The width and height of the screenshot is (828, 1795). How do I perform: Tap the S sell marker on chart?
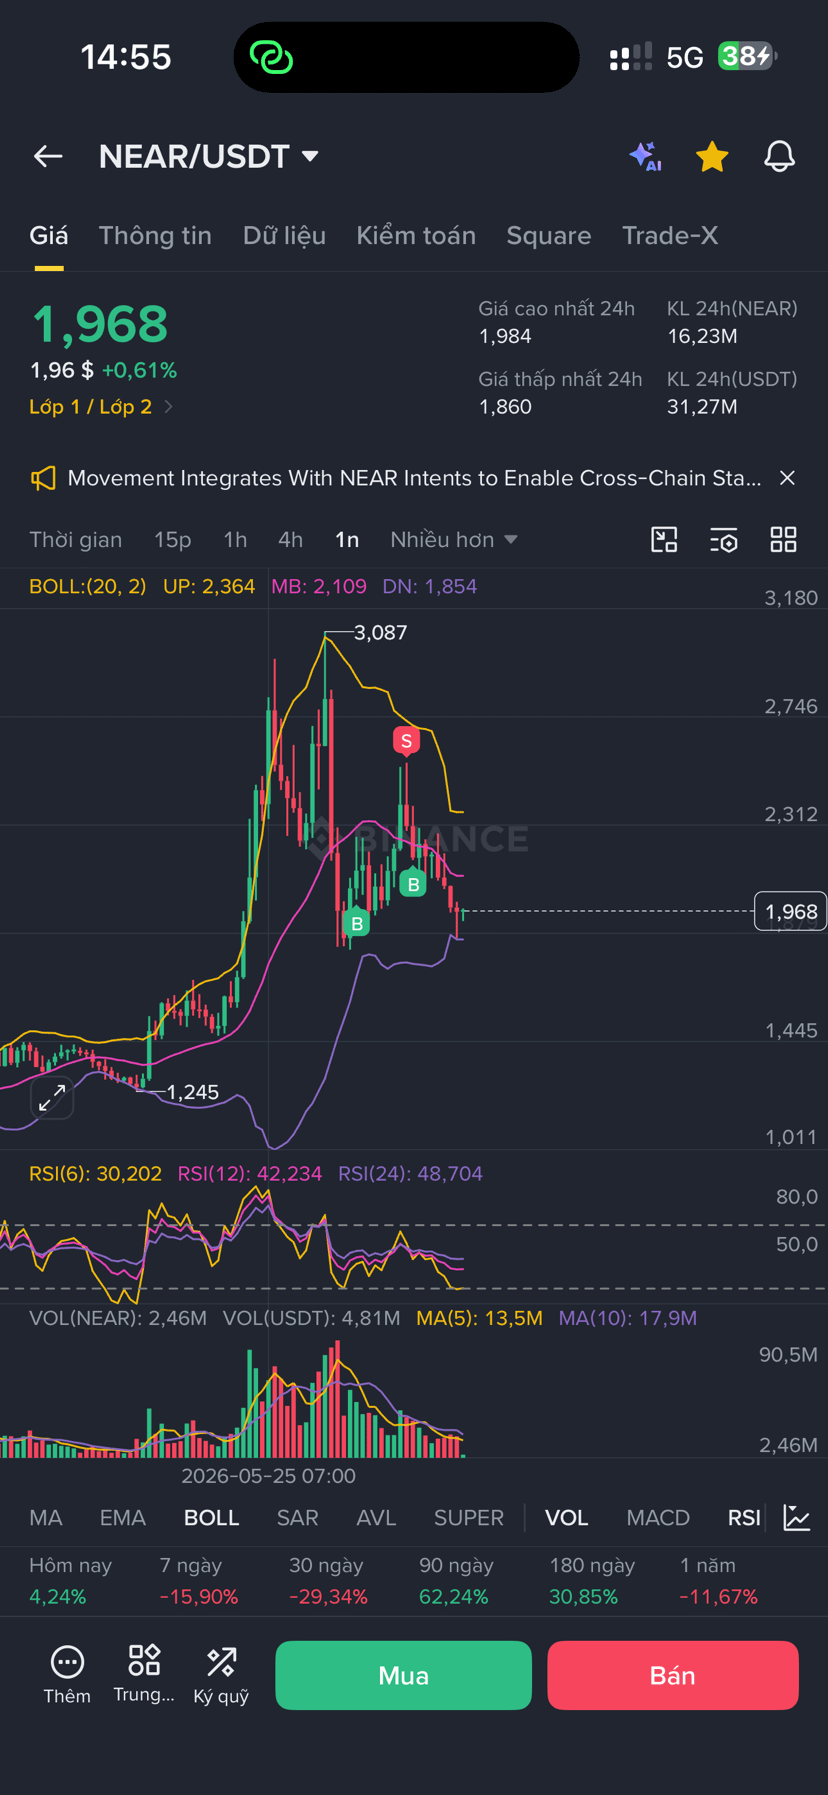[x=405, y=740]
